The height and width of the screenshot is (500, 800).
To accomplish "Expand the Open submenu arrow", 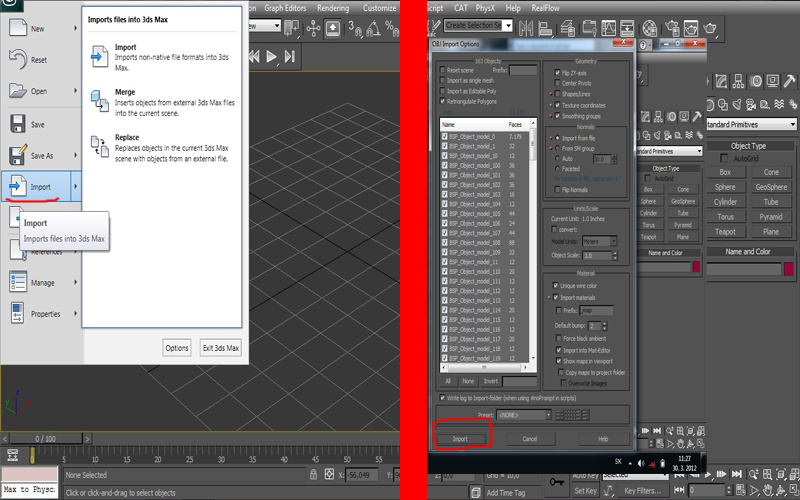I will [x=76, y=91].
